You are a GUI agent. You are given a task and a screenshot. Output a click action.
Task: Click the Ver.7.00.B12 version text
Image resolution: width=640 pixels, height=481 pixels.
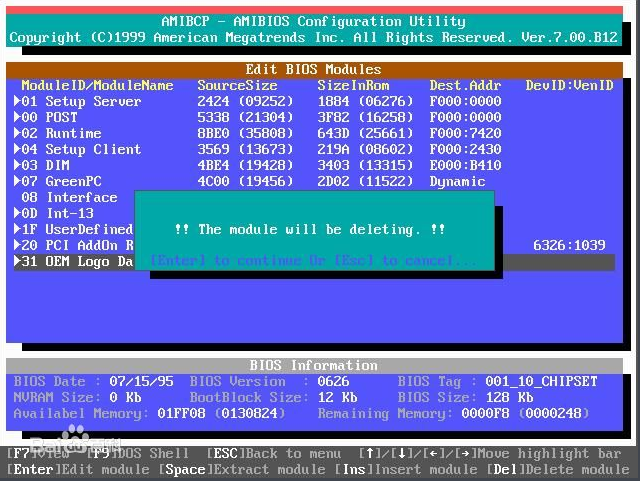(569, 37)
